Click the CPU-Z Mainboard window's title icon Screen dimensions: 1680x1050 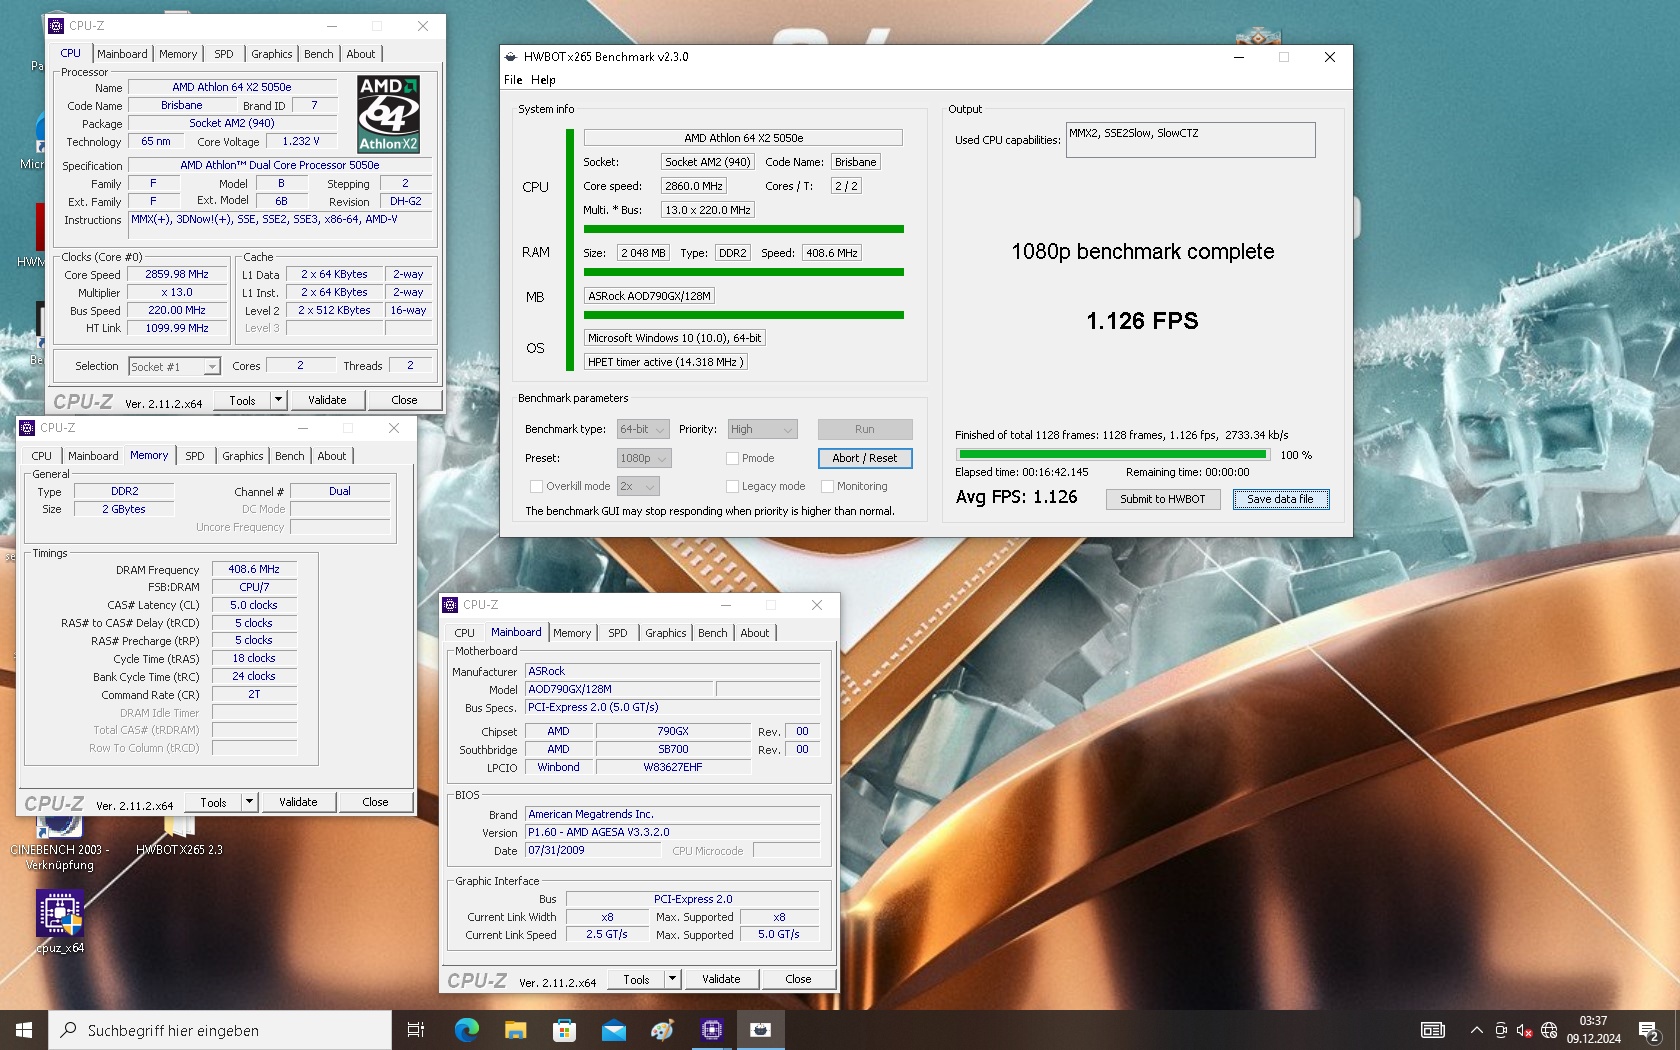(451, 605)
